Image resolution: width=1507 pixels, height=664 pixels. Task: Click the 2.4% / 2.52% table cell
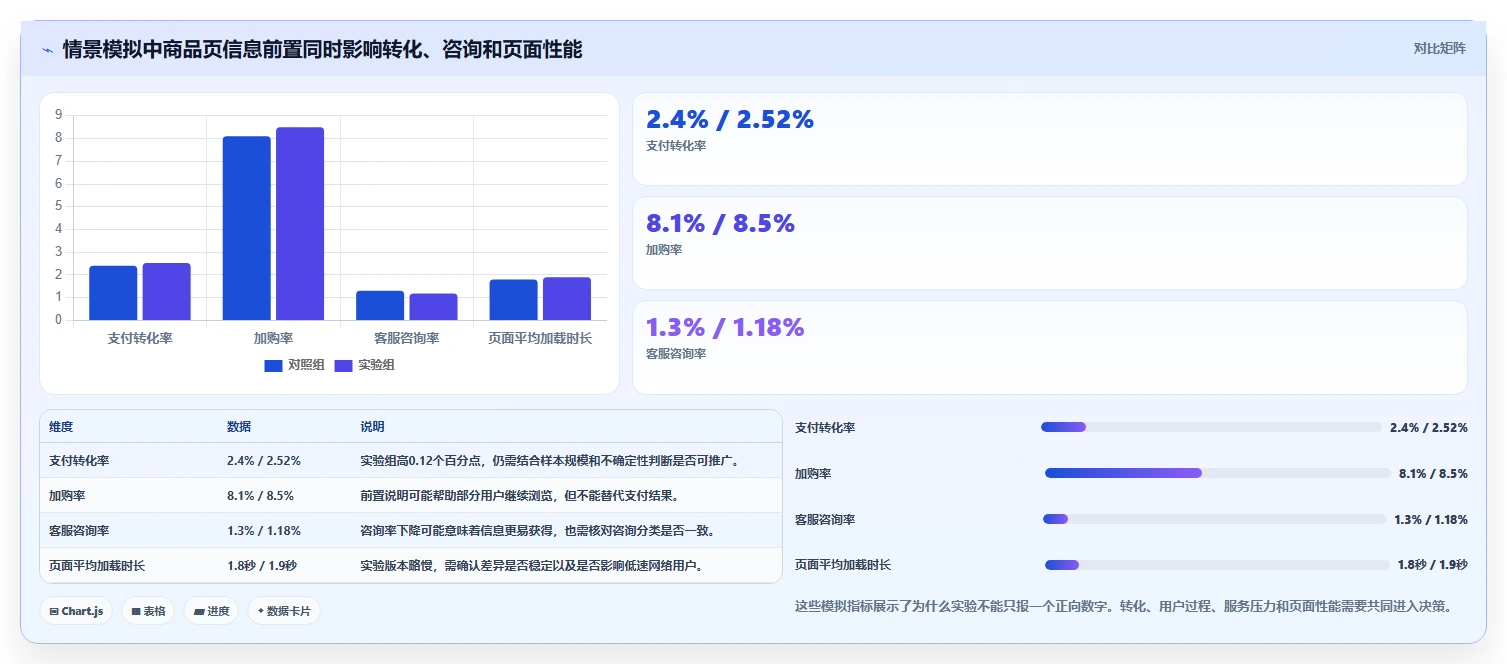(264, 461)
